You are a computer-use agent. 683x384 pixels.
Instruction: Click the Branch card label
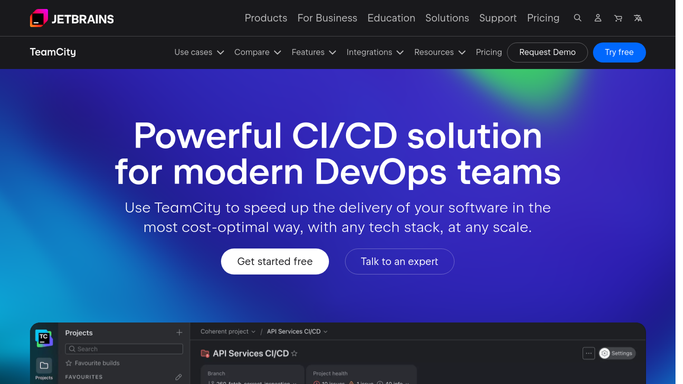(x=216, y=374)
